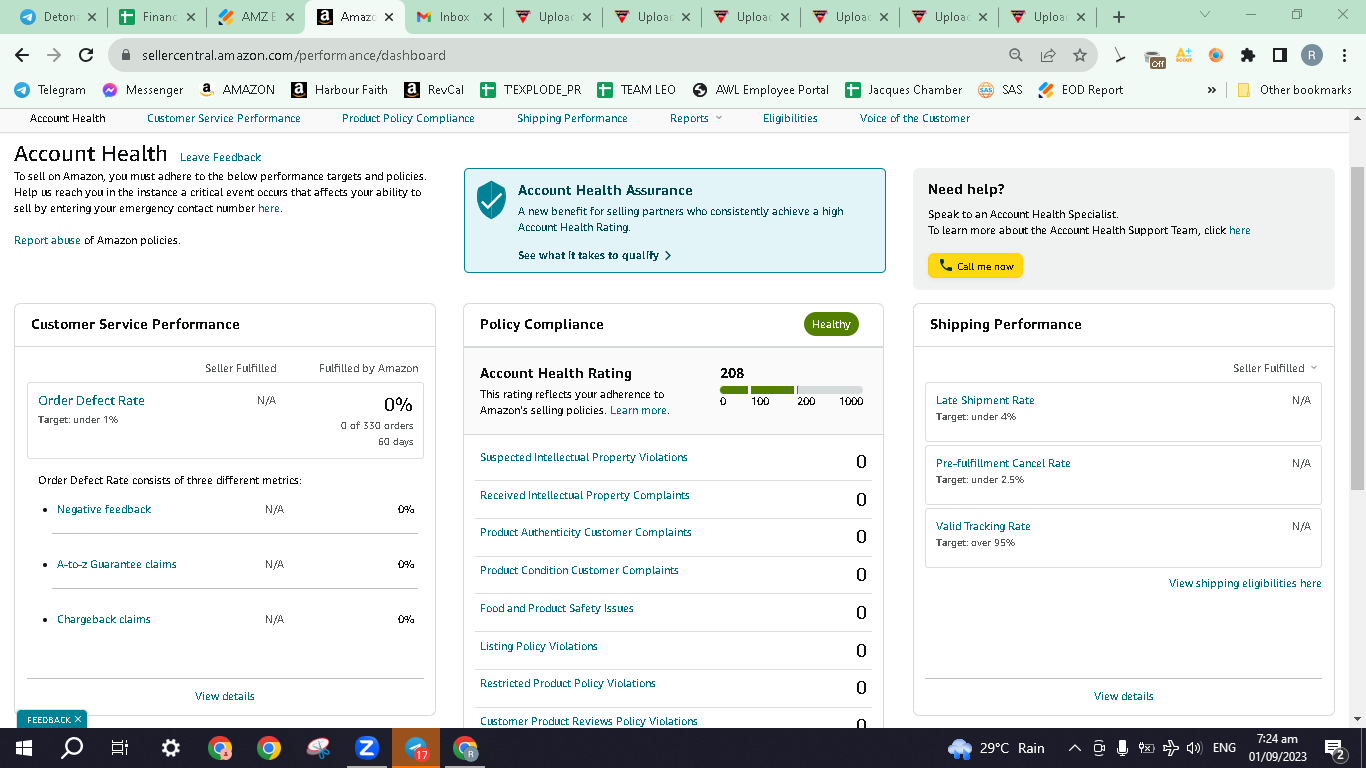The width and height of the screenshot is (1366, 768).
Task: Open a new browser tab
Action: coord(1119,17)
